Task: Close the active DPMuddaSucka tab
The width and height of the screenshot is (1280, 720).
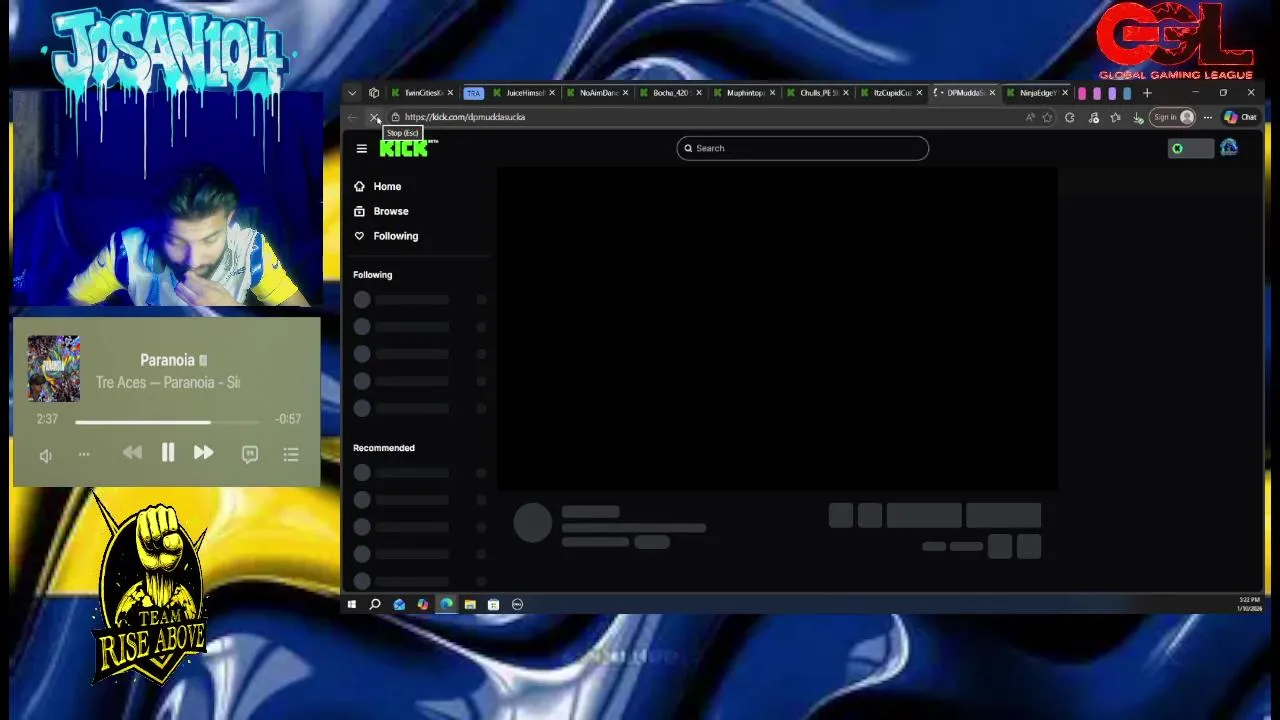Action: 992,93
